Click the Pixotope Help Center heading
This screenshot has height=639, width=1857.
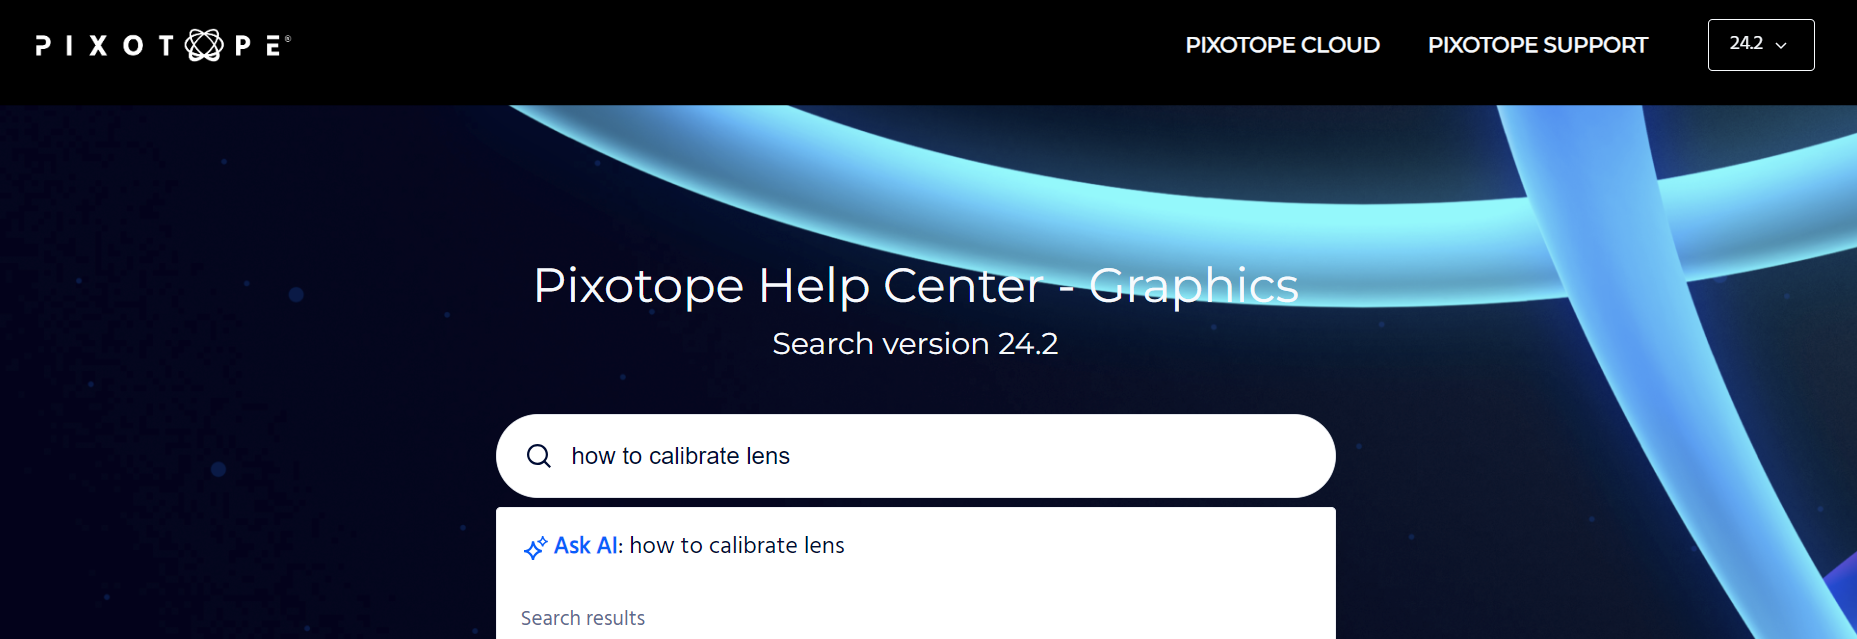[915, 287]
